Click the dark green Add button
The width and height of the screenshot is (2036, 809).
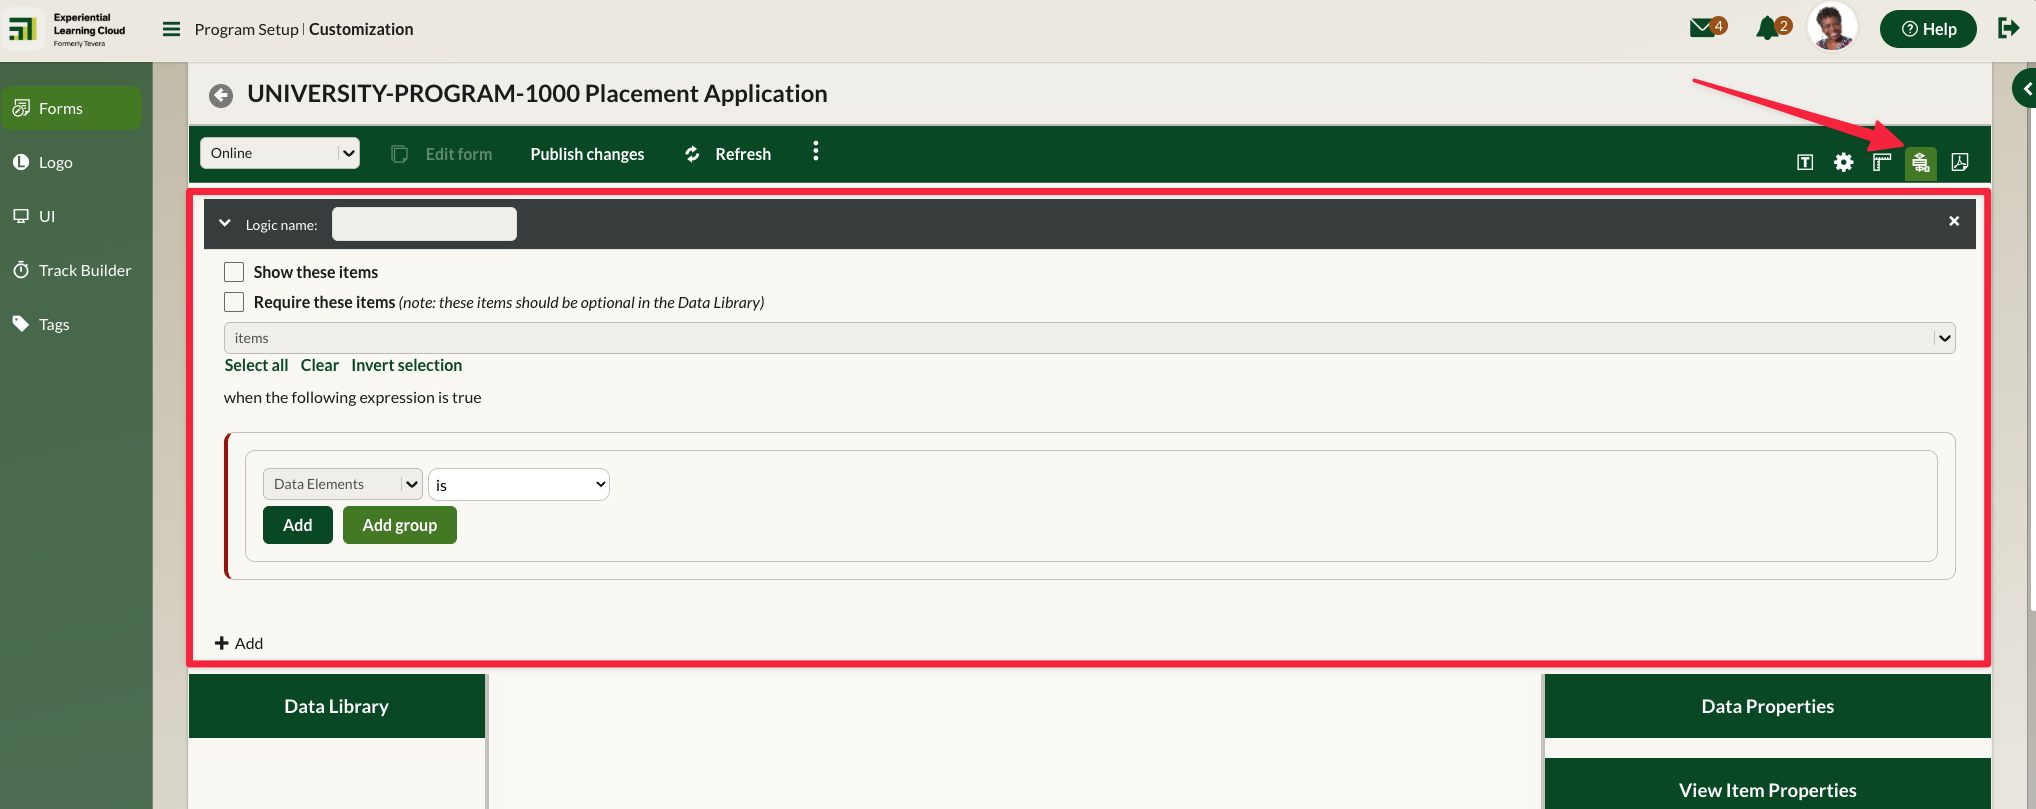click(x=298, y=525)
